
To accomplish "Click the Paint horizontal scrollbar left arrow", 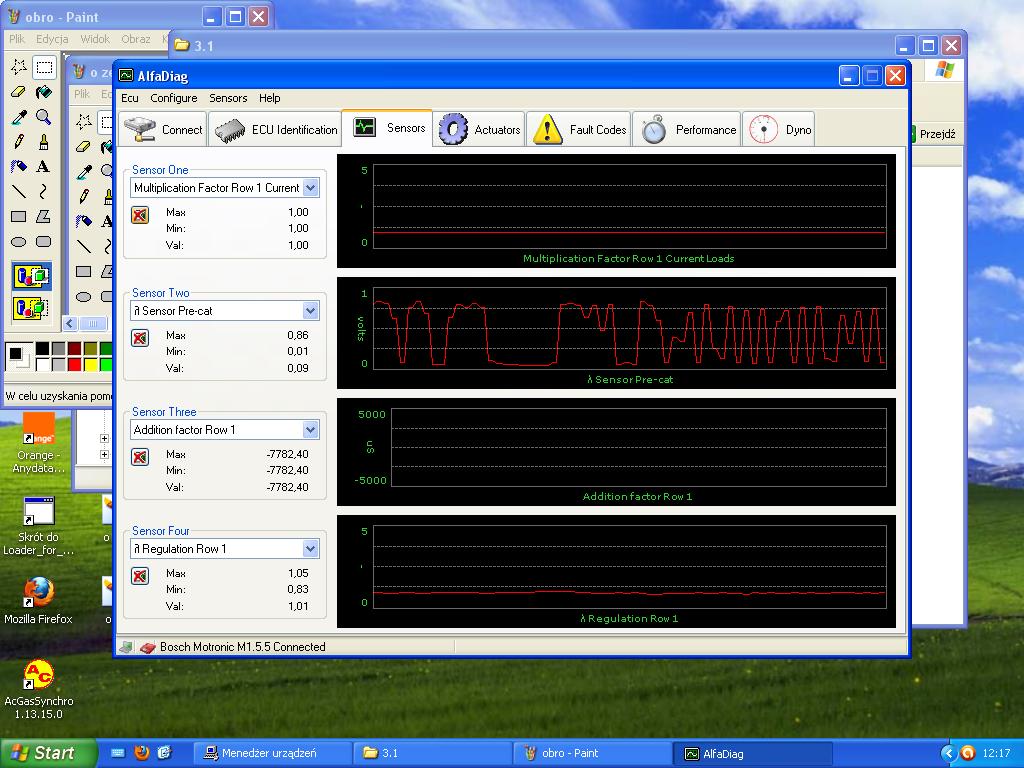I will tap(70, 323).
